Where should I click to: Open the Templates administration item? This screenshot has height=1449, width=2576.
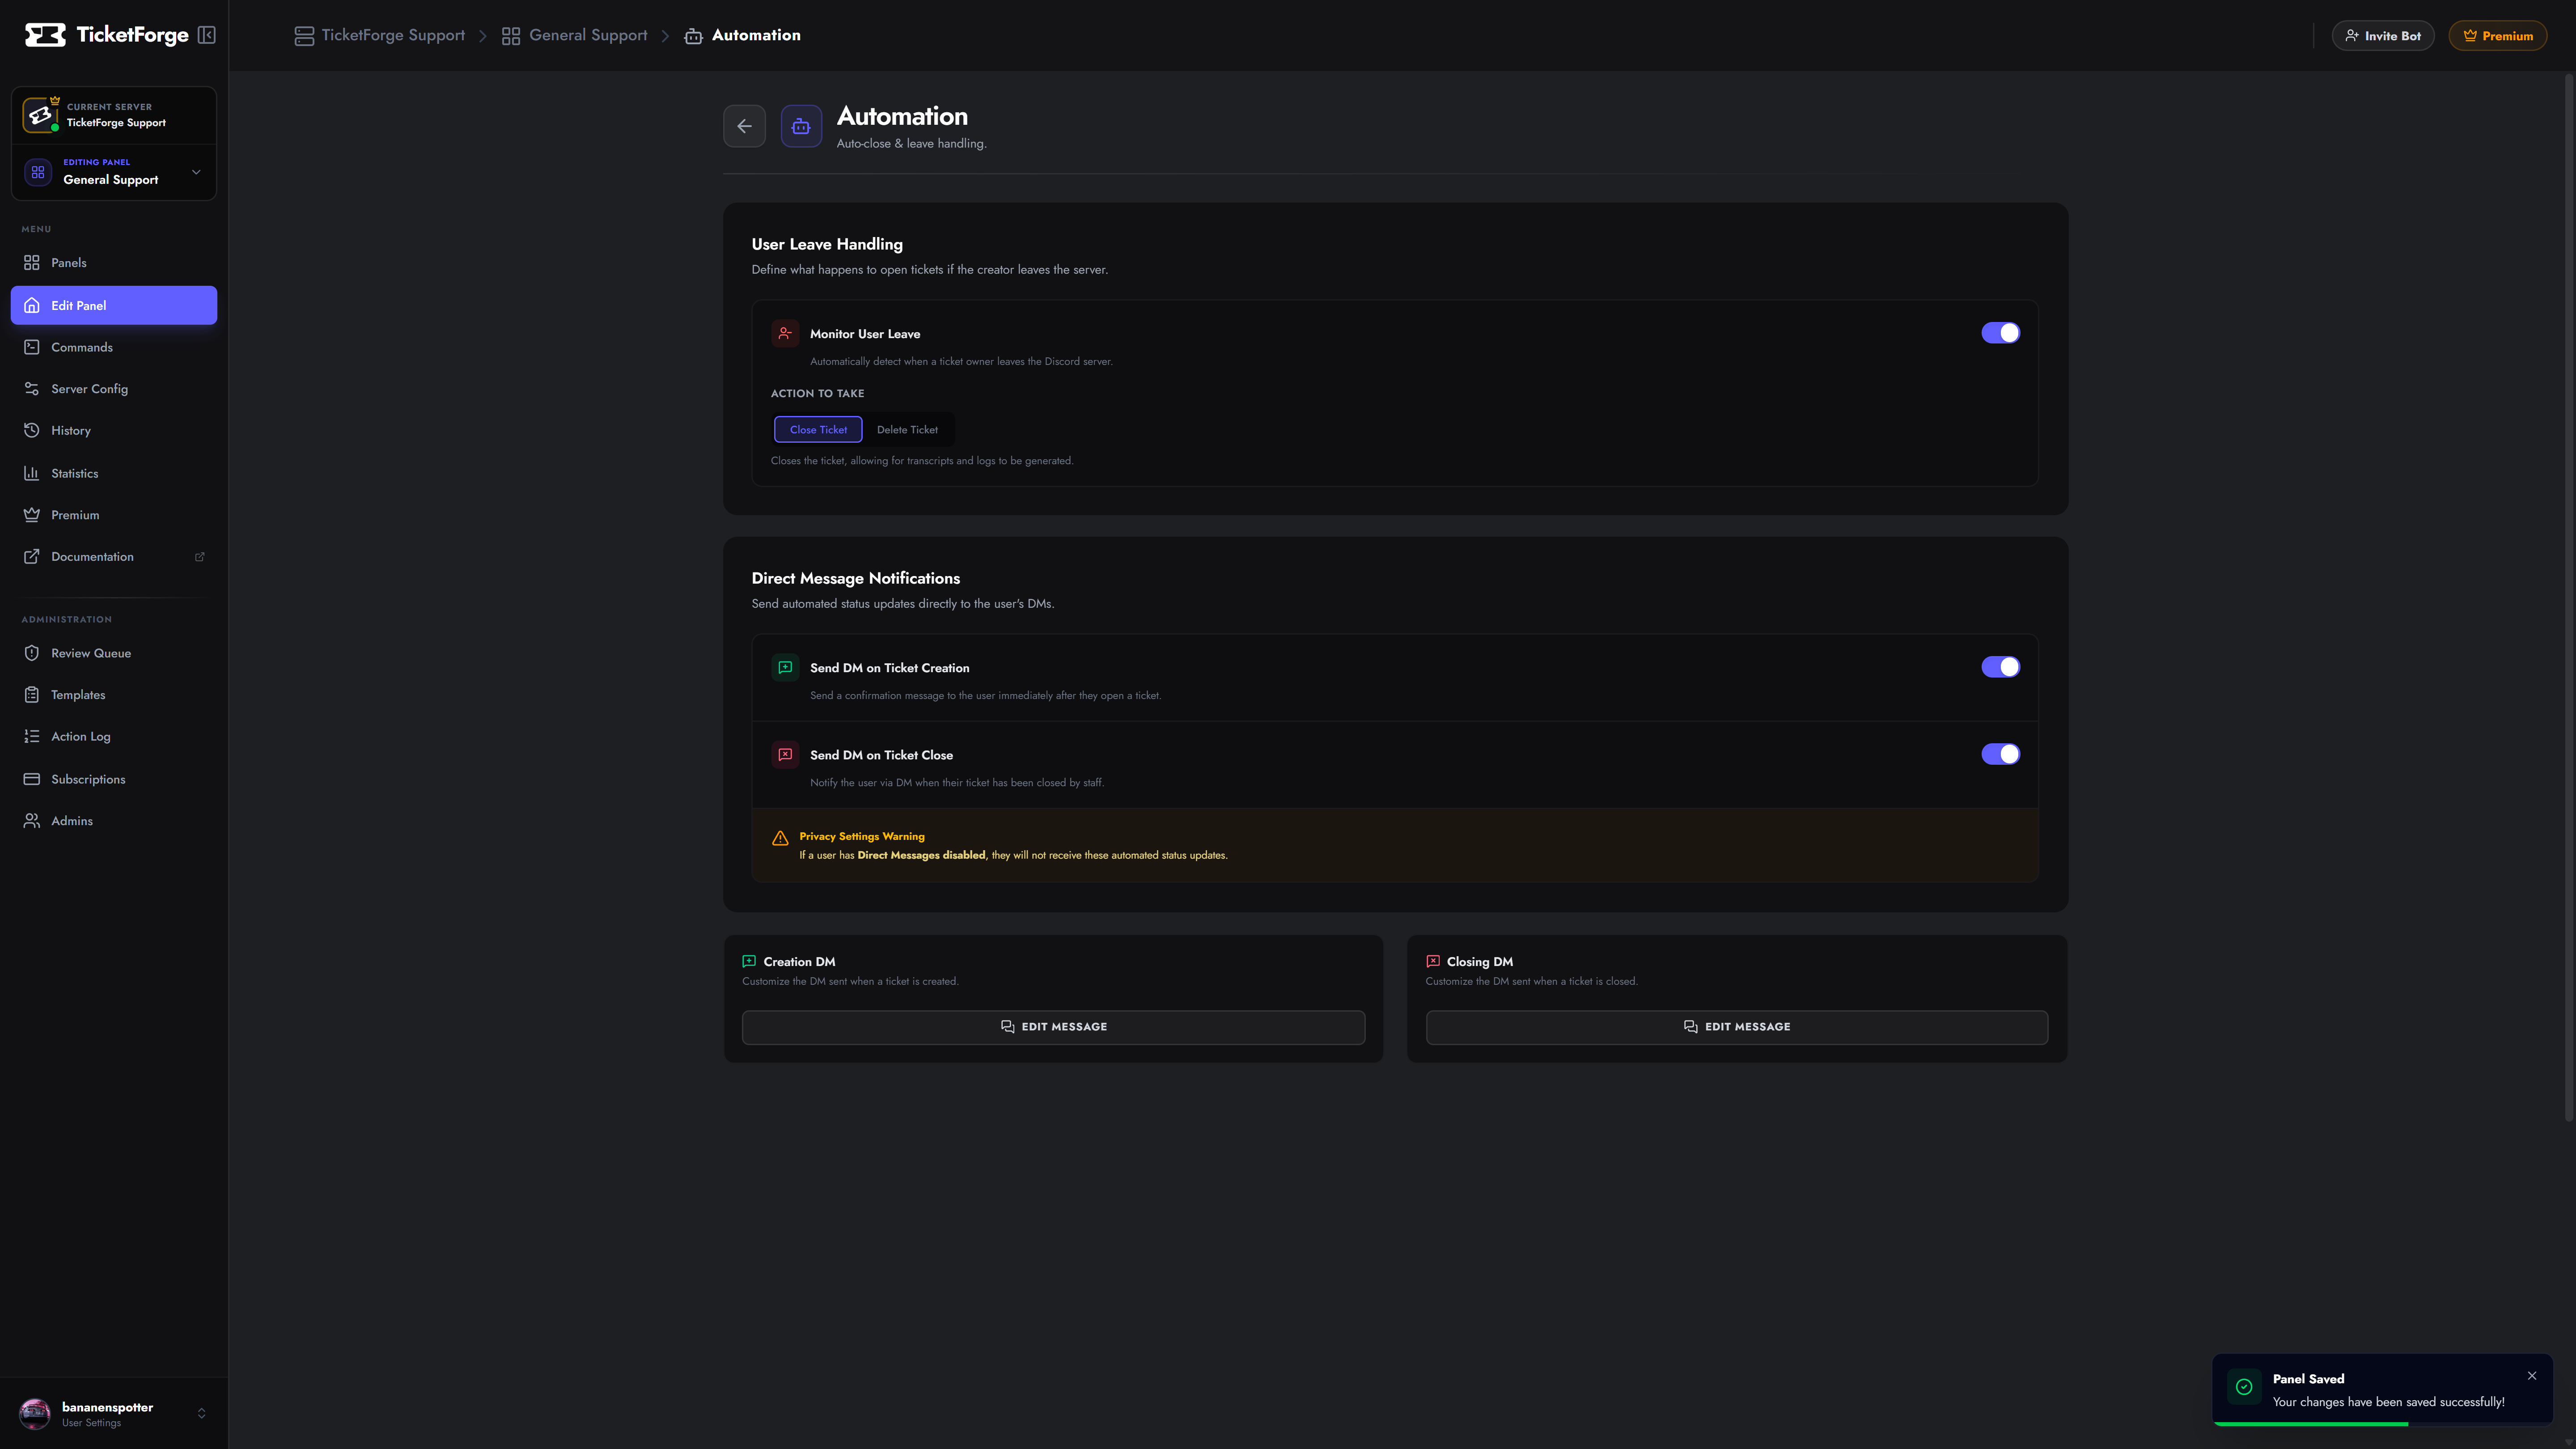click(x=114, y=695)
